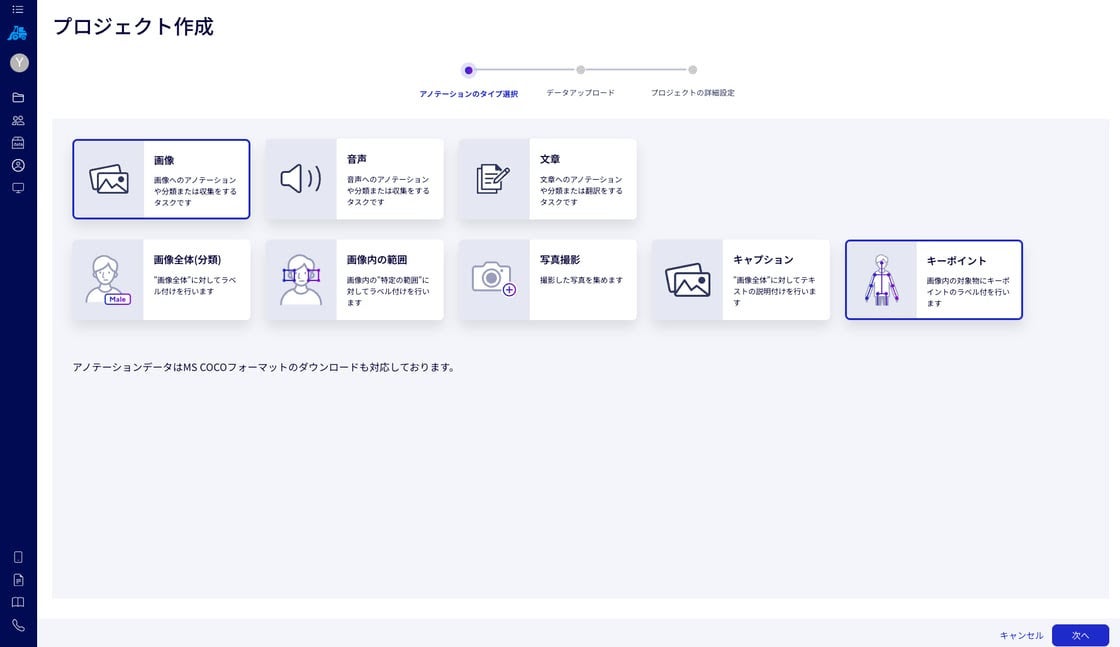Image resolution: width=1120 pixels, height=647 pixels.
Task: Click the 次へ button
Action: tap(1080, 635)
